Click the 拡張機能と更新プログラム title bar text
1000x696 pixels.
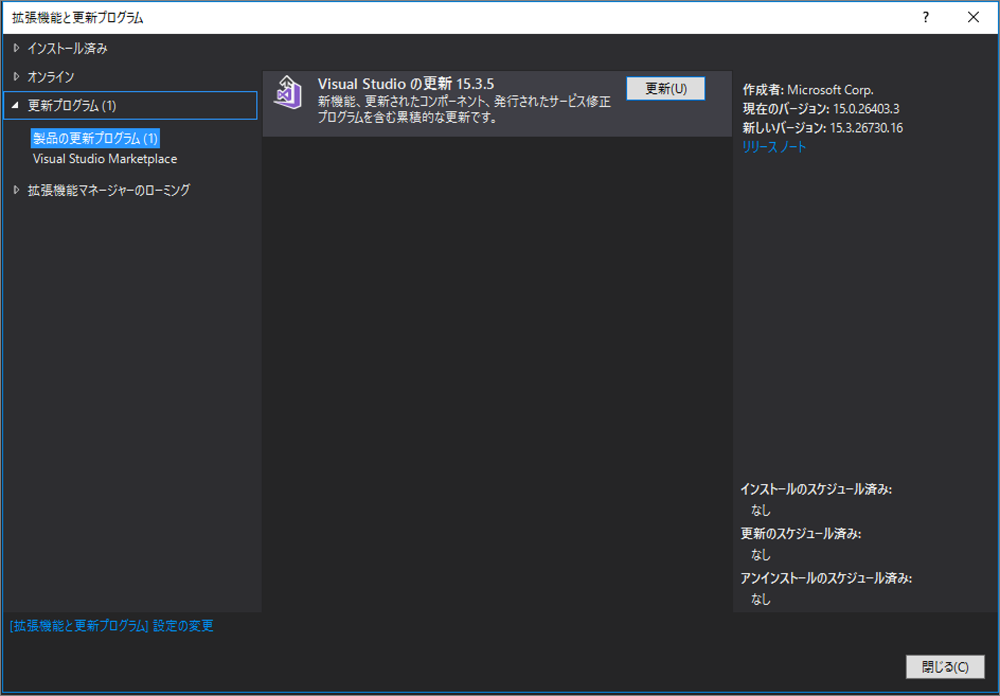pos(78,18)
